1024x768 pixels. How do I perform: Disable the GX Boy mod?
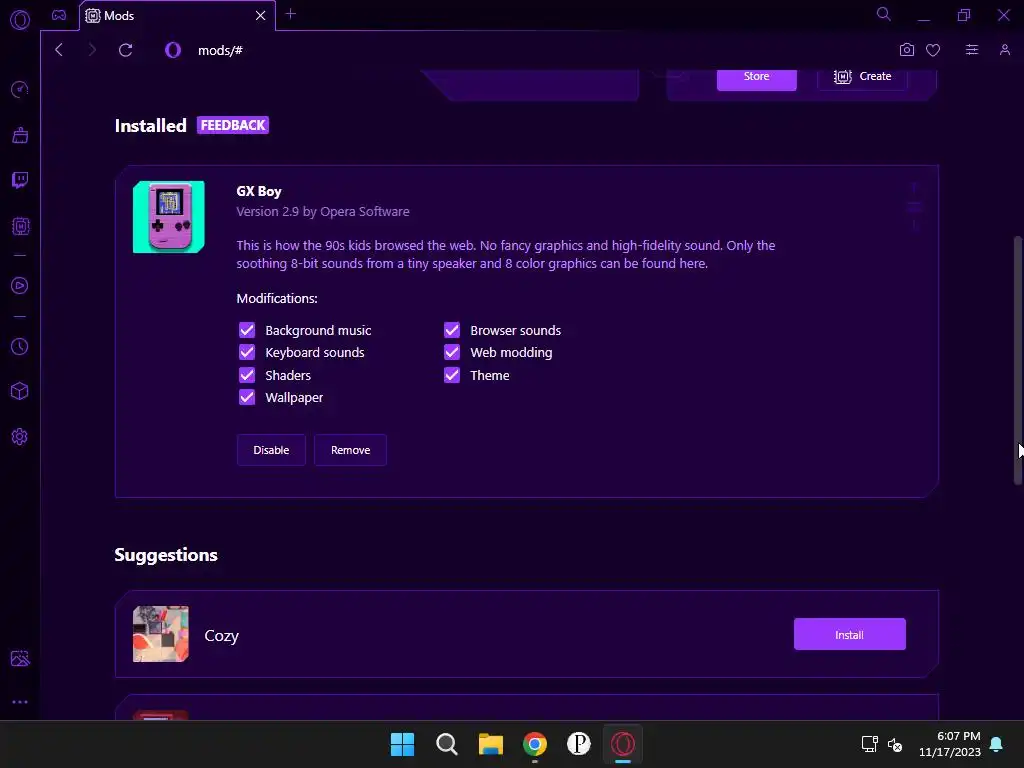tap(271, 450)
